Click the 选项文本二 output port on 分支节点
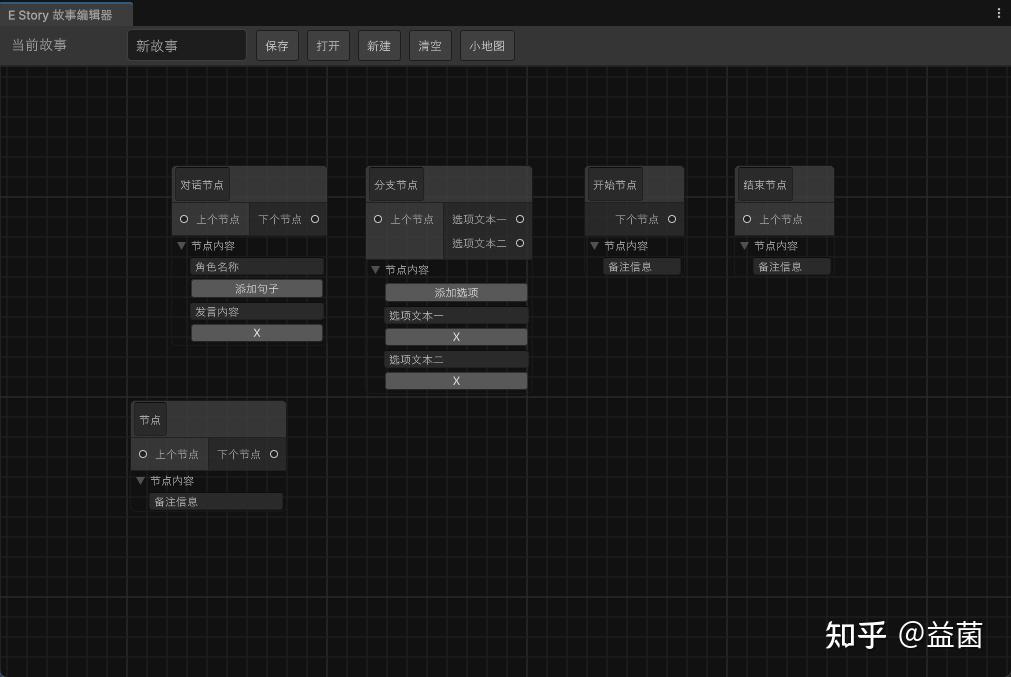Image resolution: width=1011 pixels, height=677 pixels. pyautogui.click(x=520, y=242)
